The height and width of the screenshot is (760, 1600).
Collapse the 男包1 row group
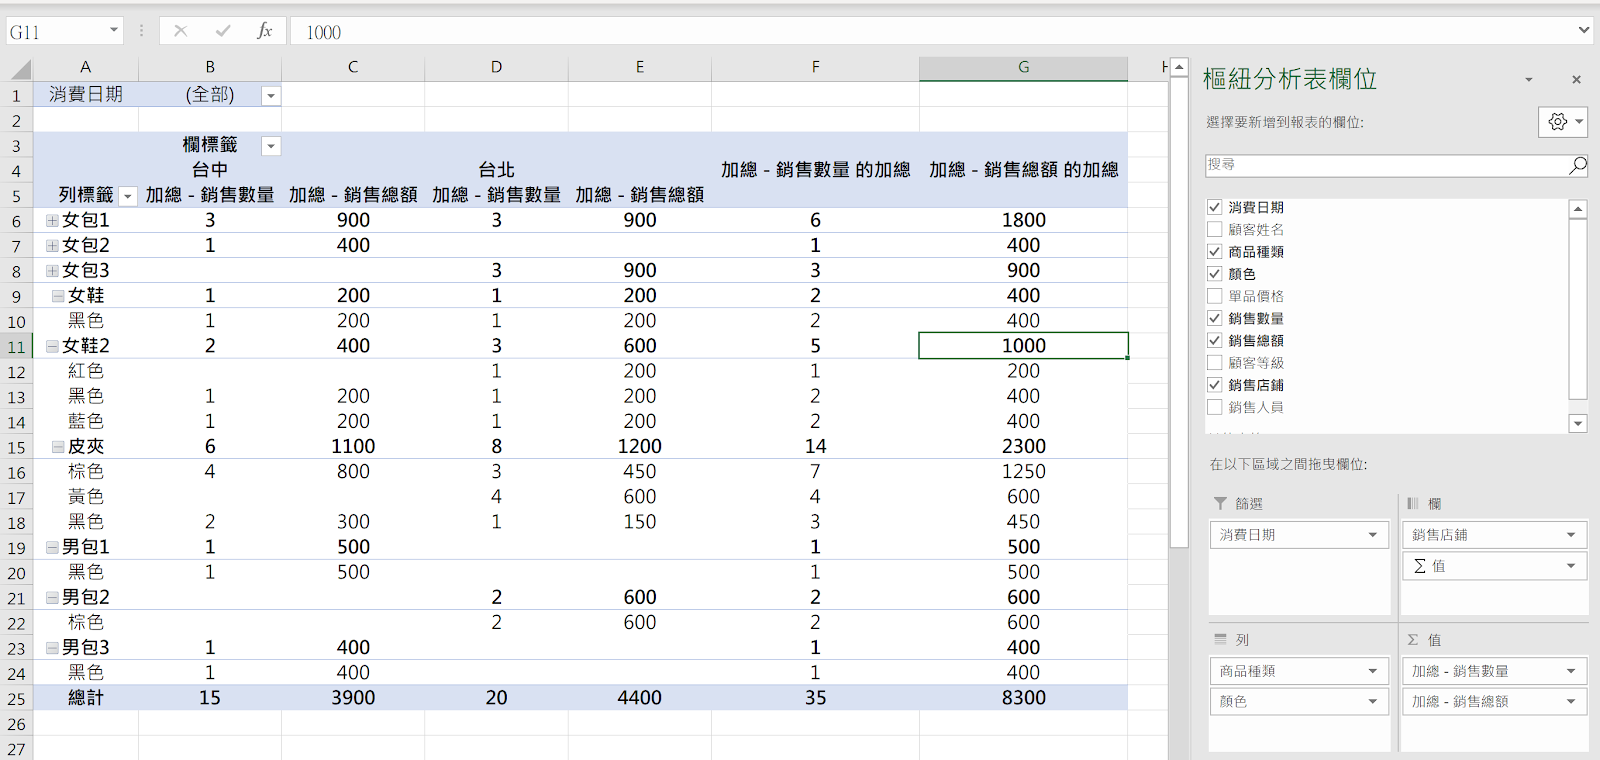tap(52, 547)
